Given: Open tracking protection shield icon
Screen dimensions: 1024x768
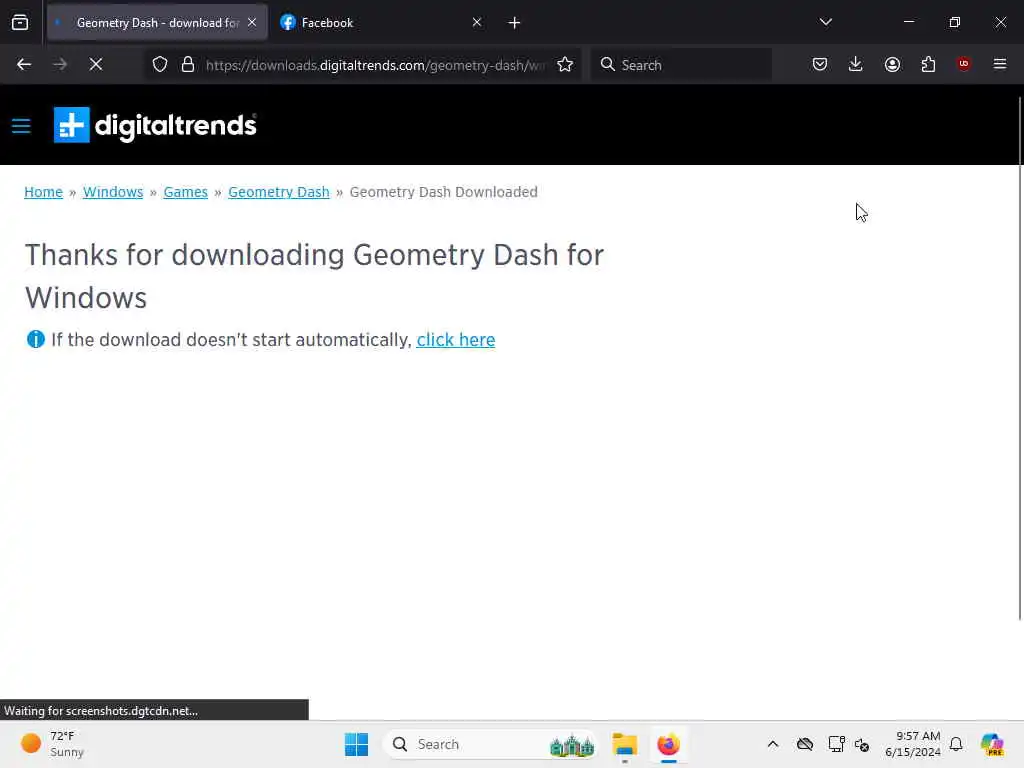Looking at the screenshot, I should (x=160, y=65).
